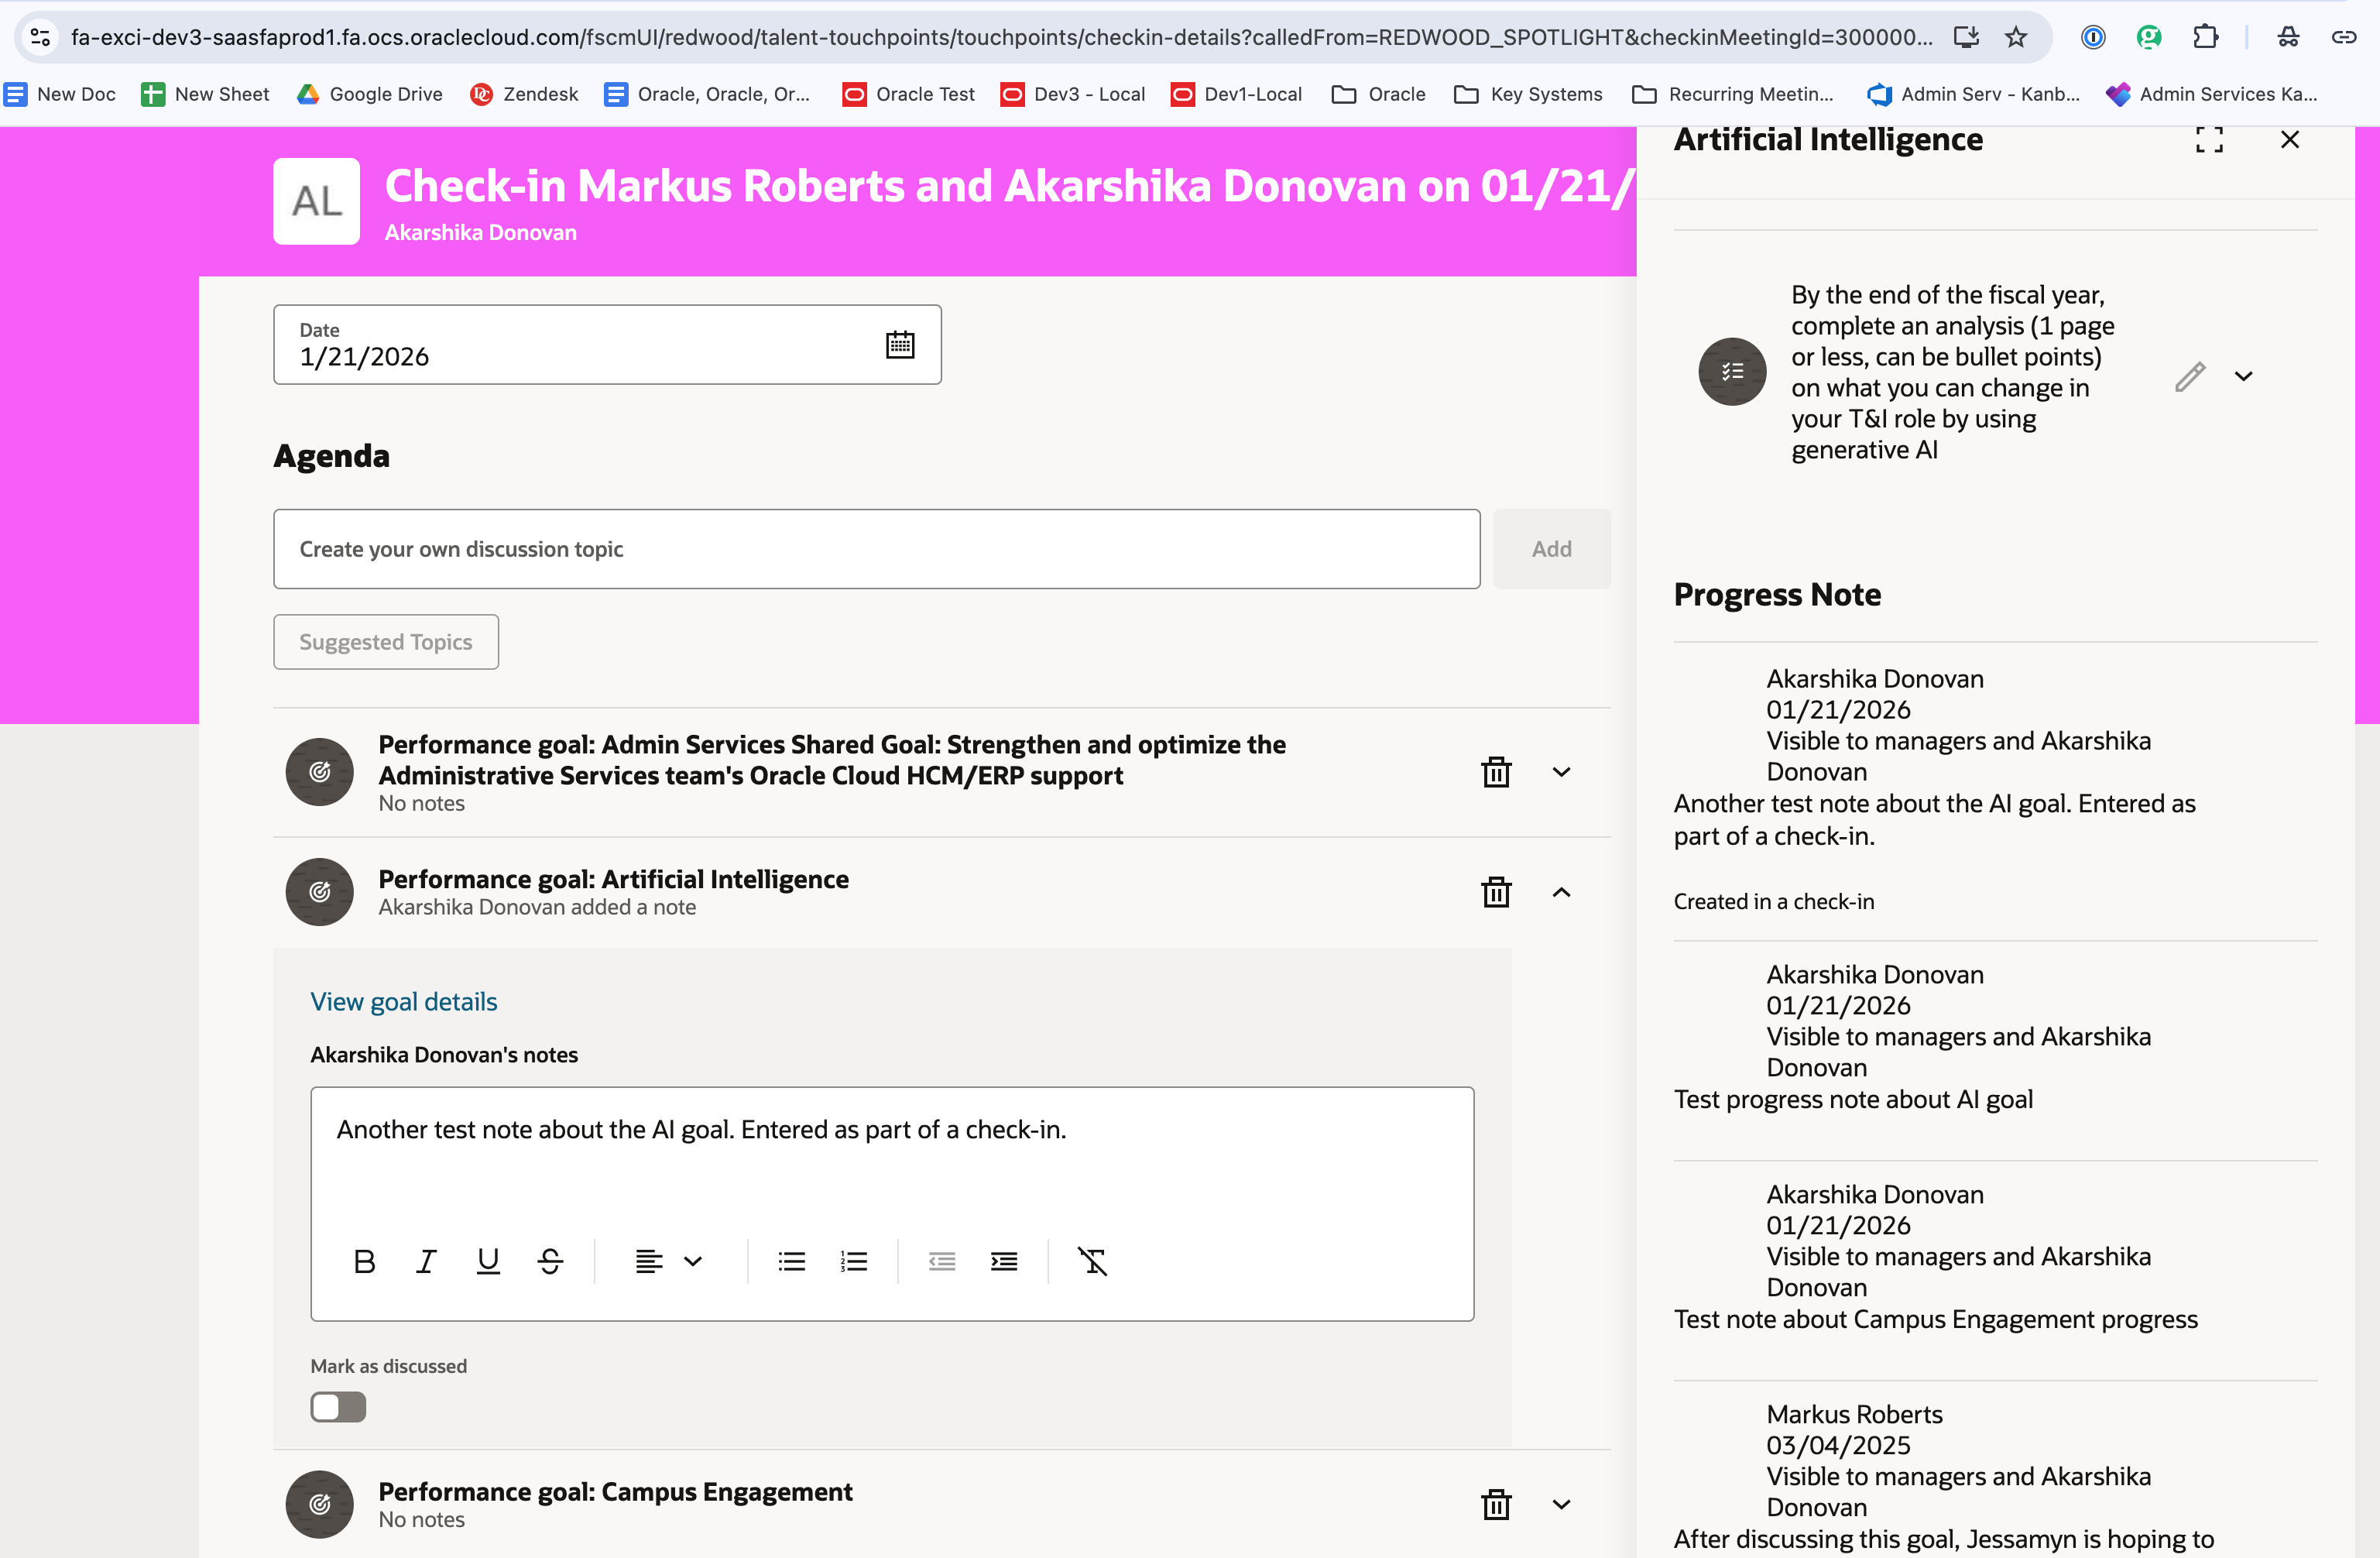Open the date picker calendar icon
Viewport: 2380px width, 1558px height.
(900, 345)
